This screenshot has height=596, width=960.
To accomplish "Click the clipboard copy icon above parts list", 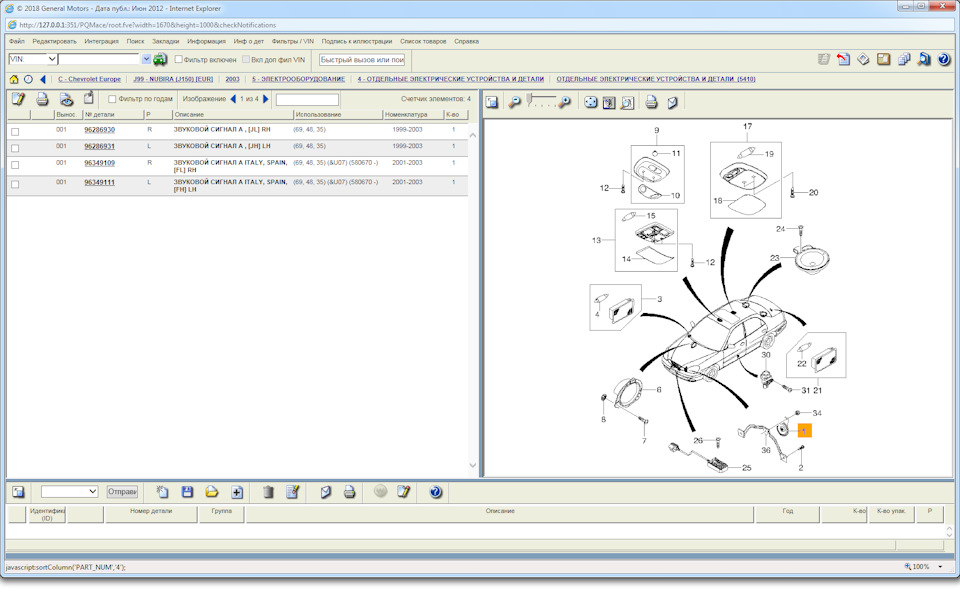I will [89, 98].
